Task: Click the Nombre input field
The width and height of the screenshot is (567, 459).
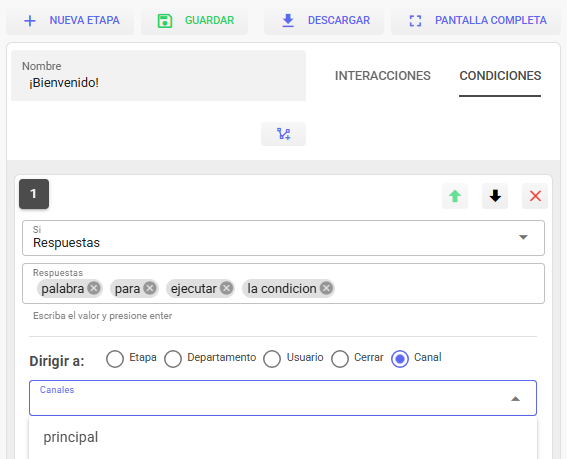Action: 158,76
